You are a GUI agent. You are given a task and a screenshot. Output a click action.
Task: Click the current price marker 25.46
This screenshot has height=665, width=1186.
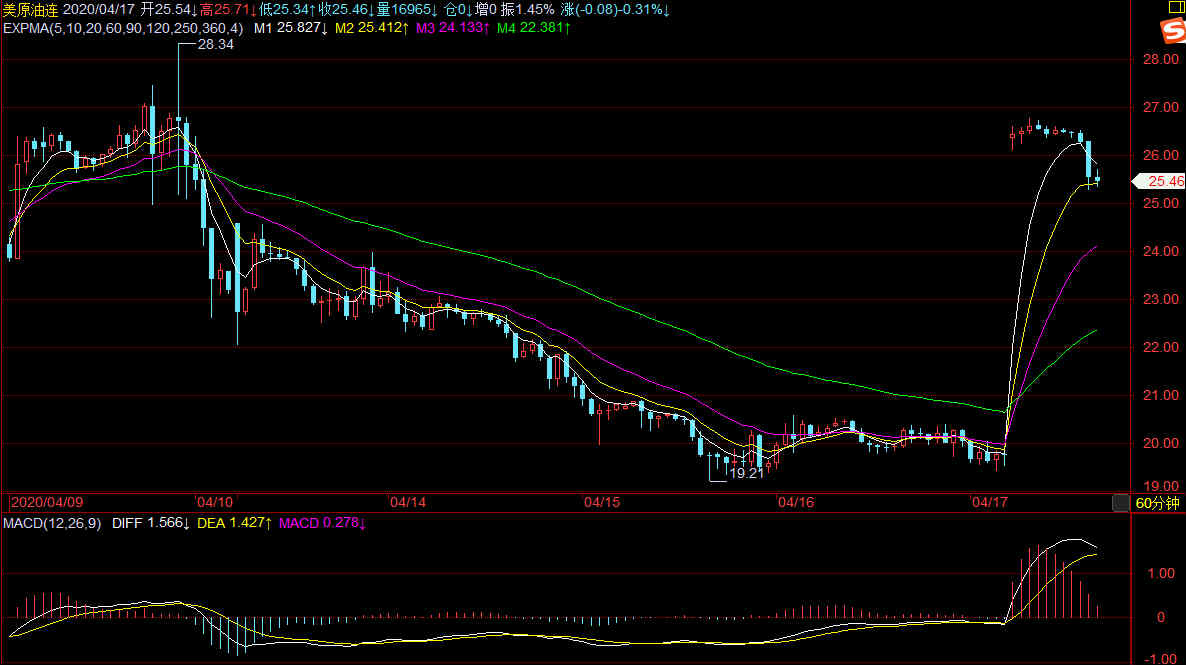pos(1160,182)
